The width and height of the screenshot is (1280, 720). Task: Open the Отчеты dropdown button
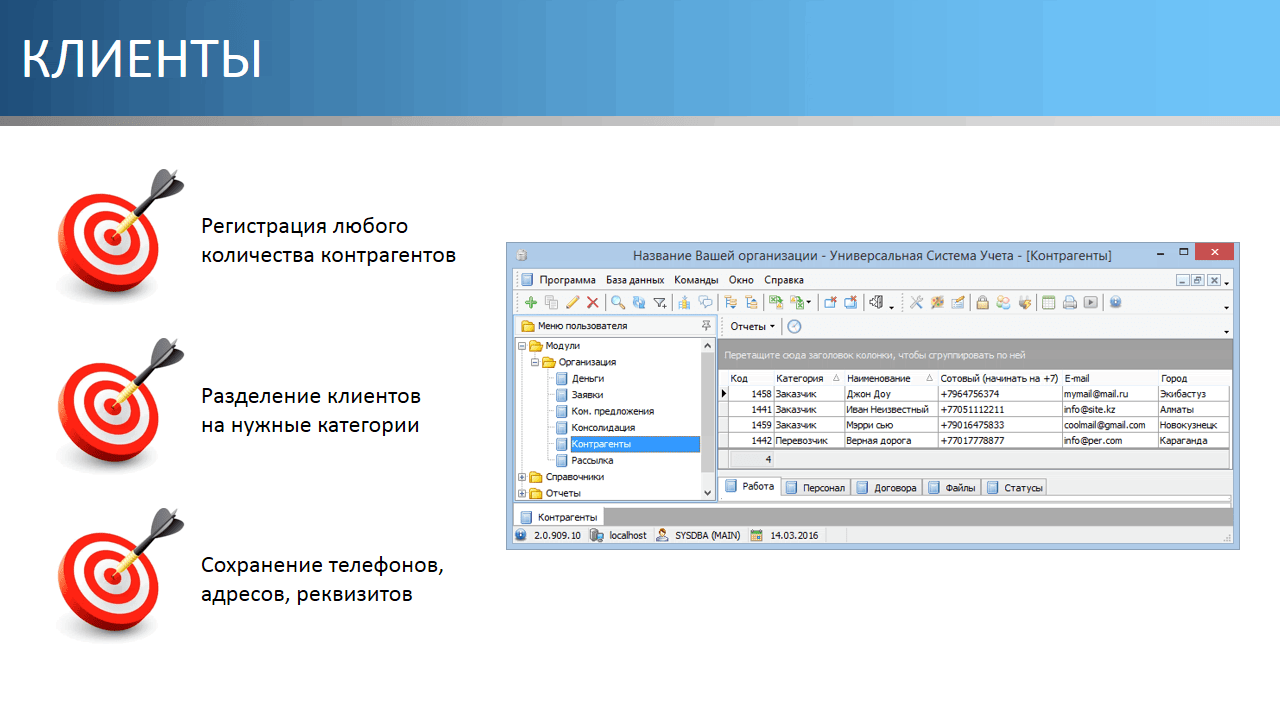tap(752, 326)
